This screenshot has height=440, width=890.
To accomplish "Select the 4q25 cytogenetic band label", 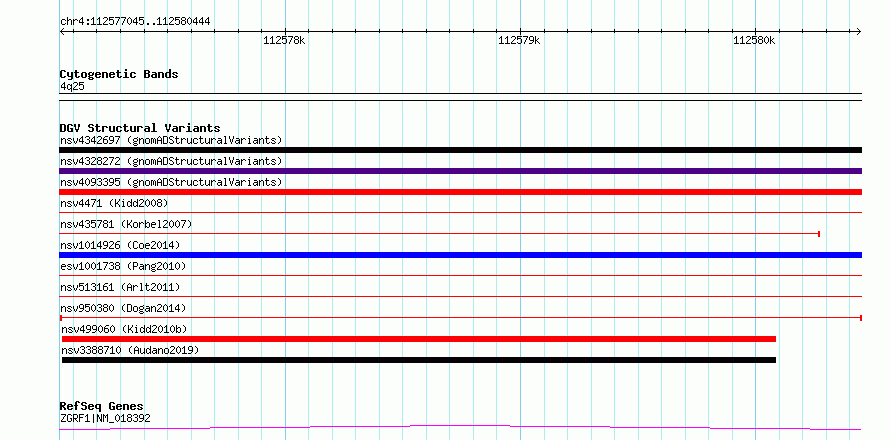I will (72, 87).
